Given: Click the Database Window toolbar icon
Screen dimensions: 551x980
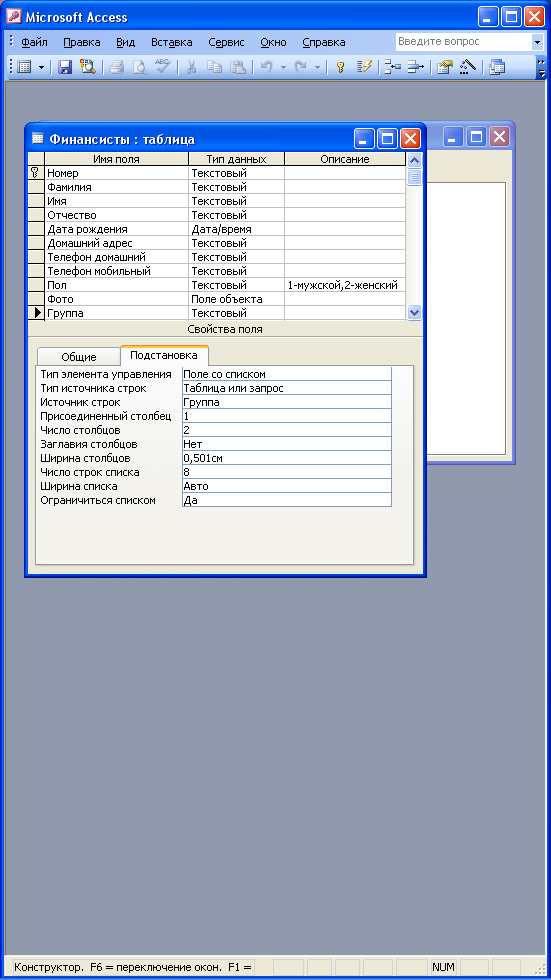Looking at the screenshot, I should (497, 67).
